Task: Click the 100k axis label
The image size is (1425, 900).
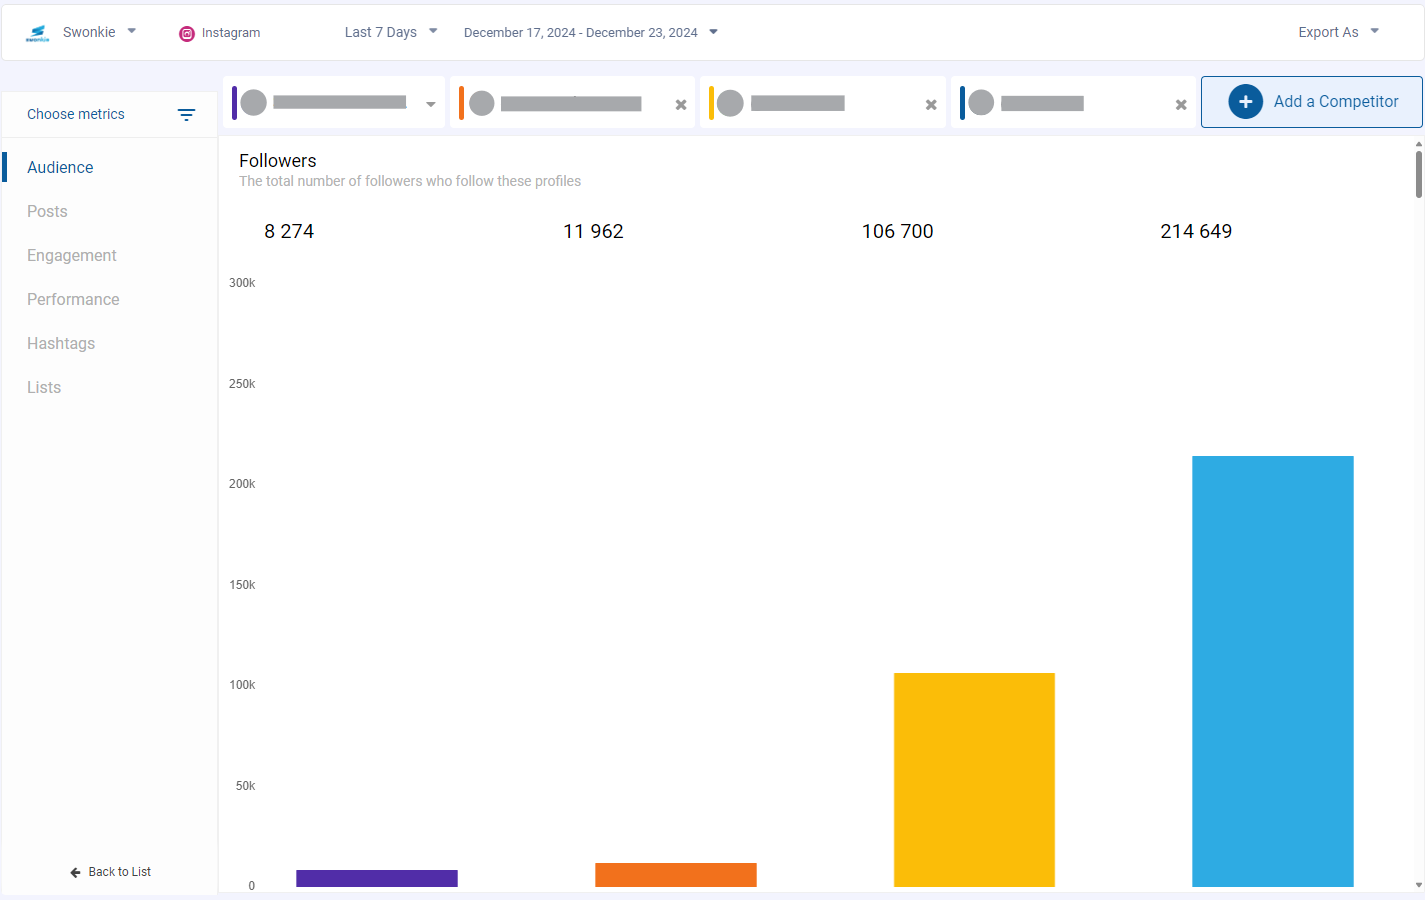Action: point(242,685)
